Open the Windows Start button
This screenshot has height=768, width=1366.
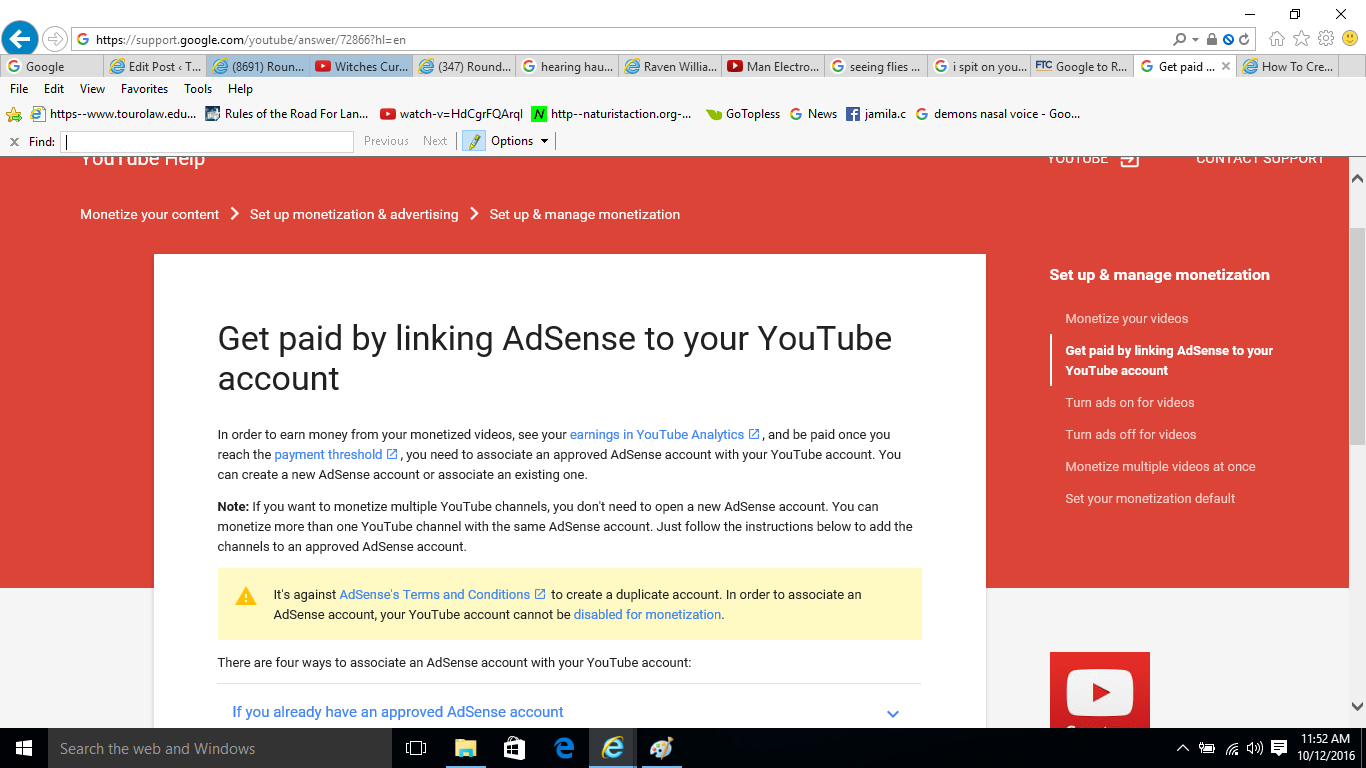(x=24, y=748)
